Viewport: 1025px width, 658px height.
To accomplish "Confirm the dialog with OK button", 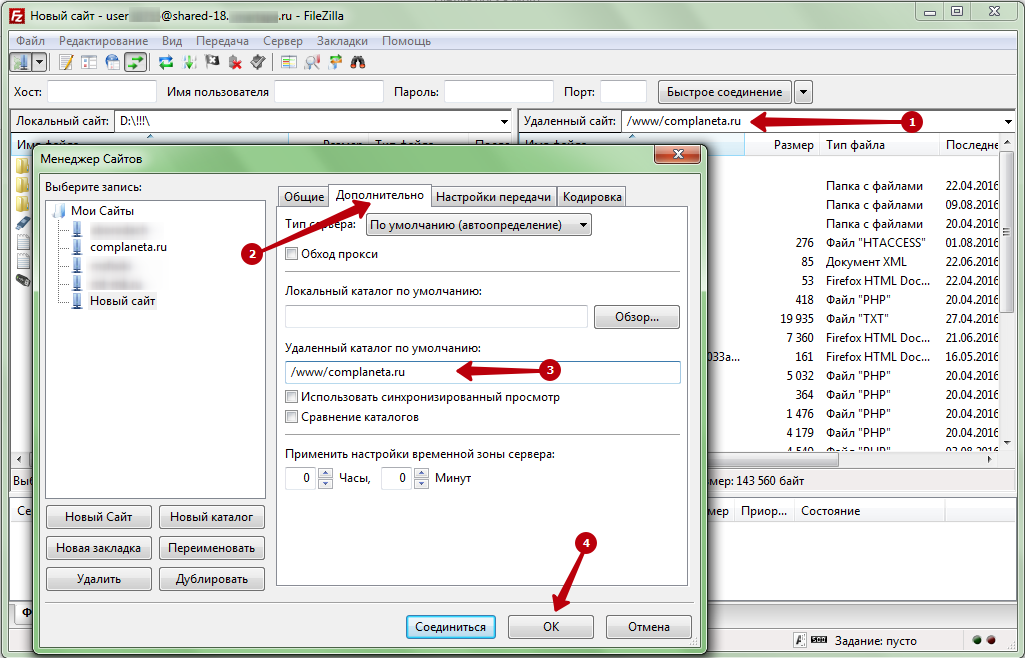I will (x=551, y=627).
